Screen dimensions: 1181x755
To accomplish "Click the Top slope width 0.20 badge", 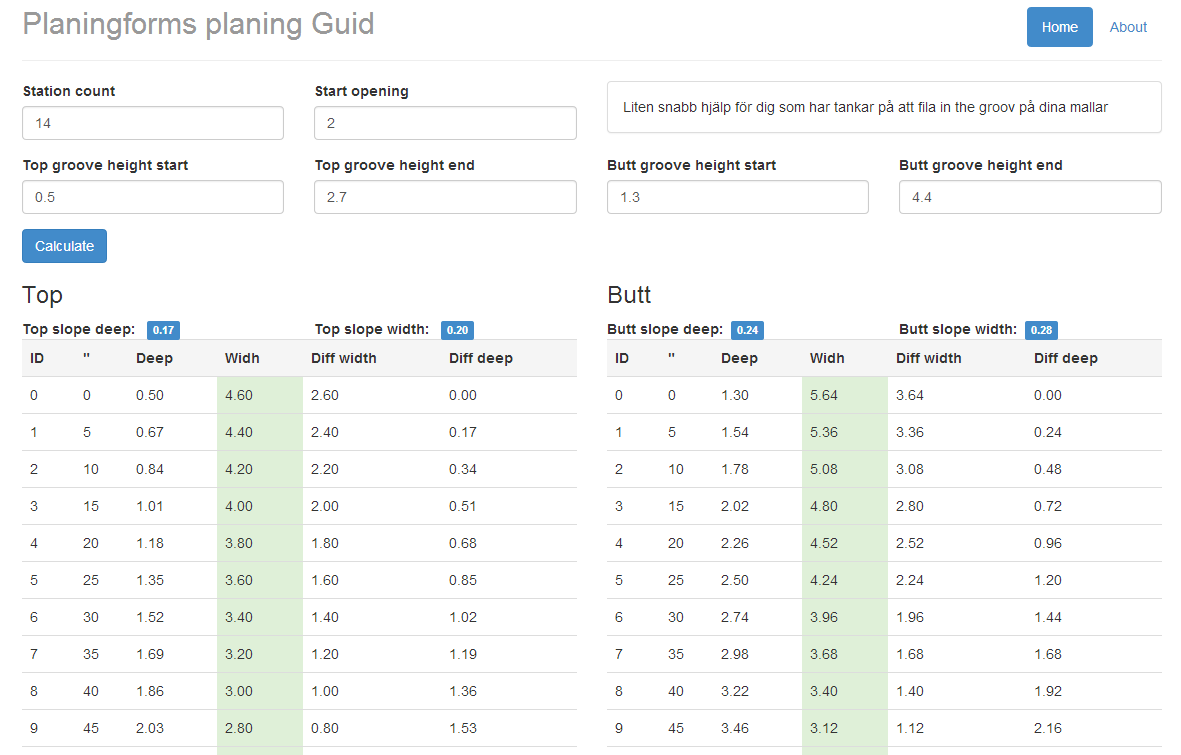I will [456, 330].
